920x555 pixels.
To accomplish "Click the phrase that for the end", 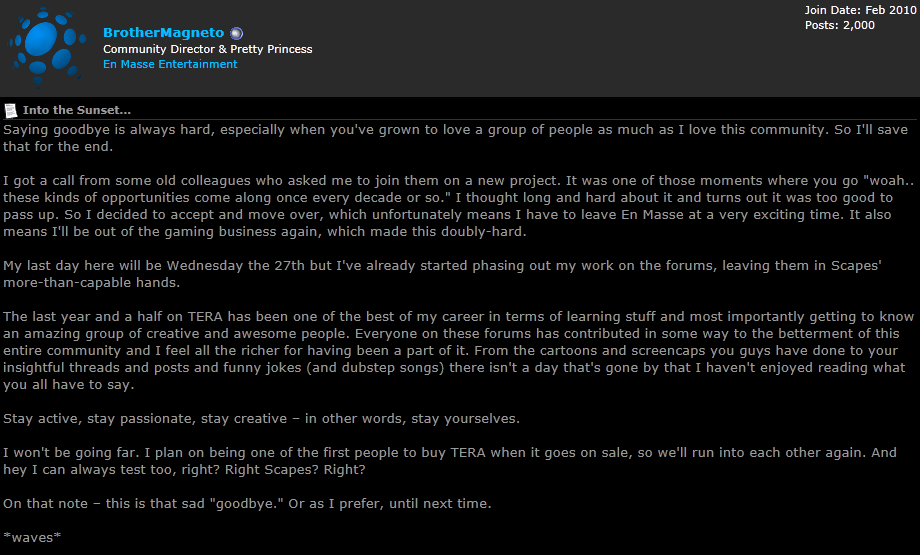I will [x=58, y=147].
